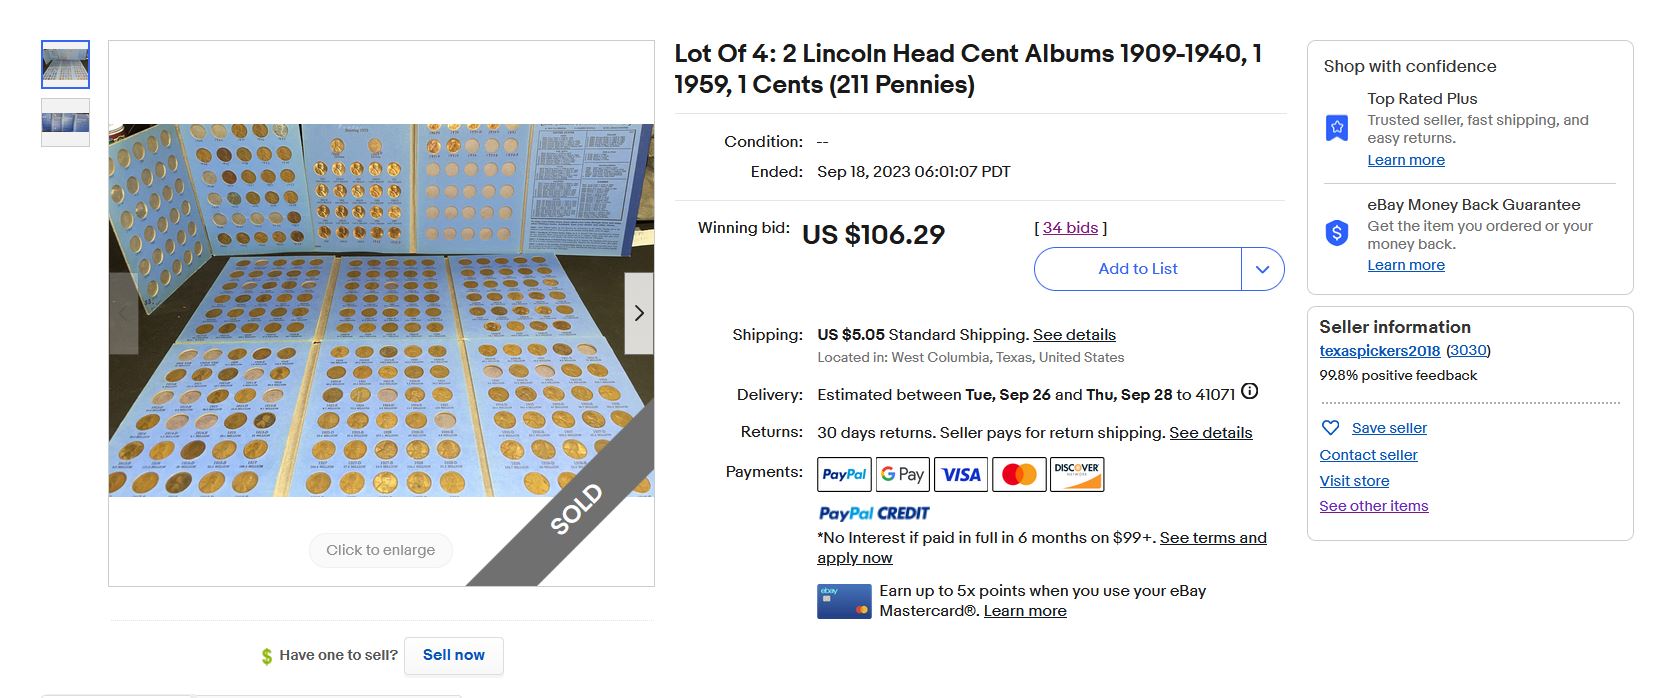This screenshot has width=1668, height=698.
Task: Select the second coin album thumbnail
Action: coord(65,123)
